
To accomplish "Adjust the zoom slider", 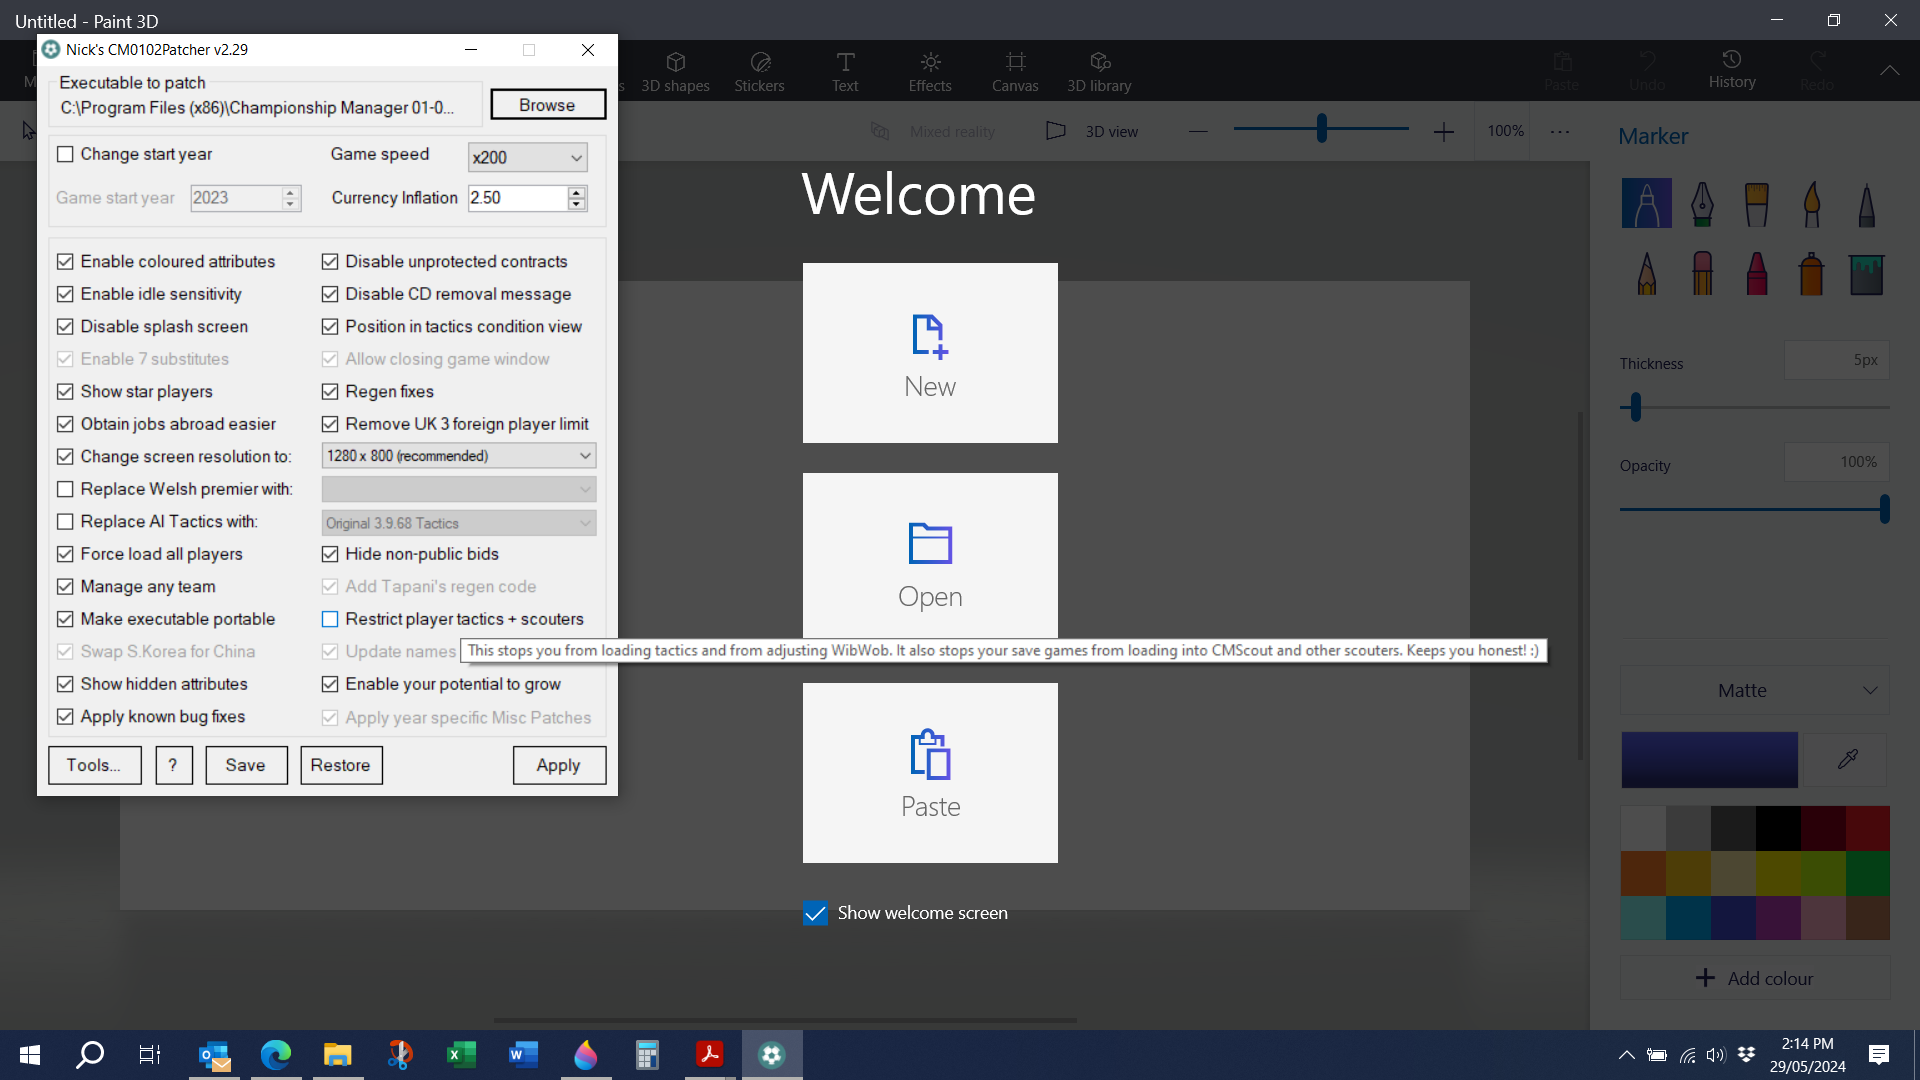I will (x=1321, y=128).
